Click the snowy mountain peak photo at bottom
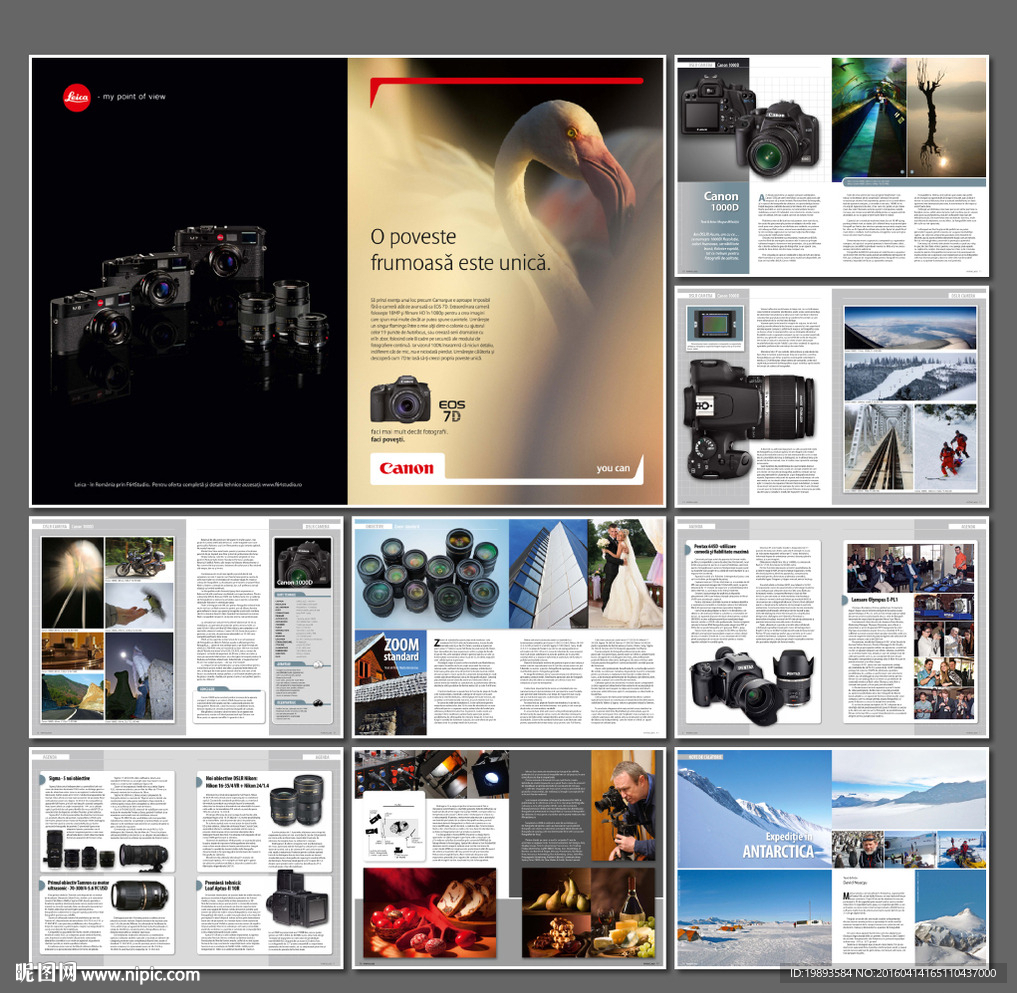The width and height of the screenshot is (1017, 993). tap(951, 918)
